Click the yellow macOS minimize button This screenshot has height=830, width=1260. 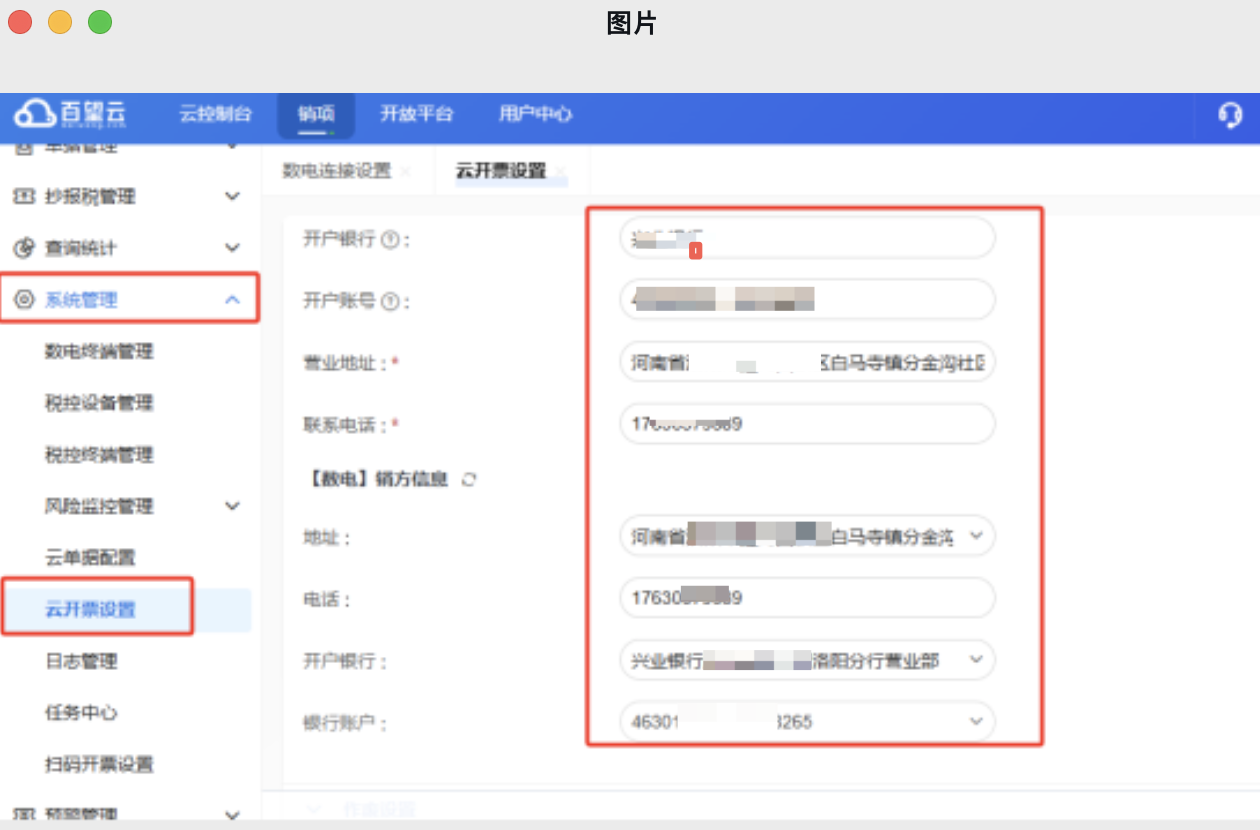click(x=60, y=21)
